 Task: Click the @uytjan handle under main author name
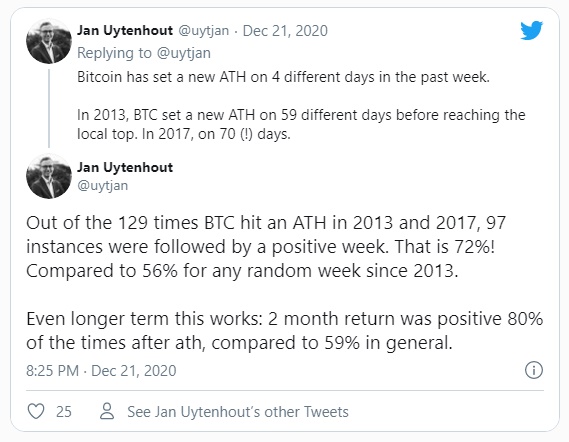[x=102, y=185]
